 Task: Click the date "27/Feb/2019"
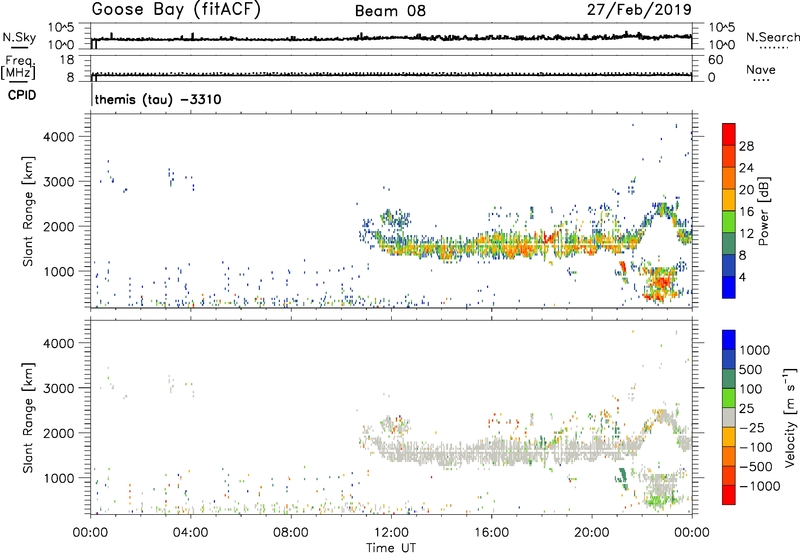(x=639, y=10)
